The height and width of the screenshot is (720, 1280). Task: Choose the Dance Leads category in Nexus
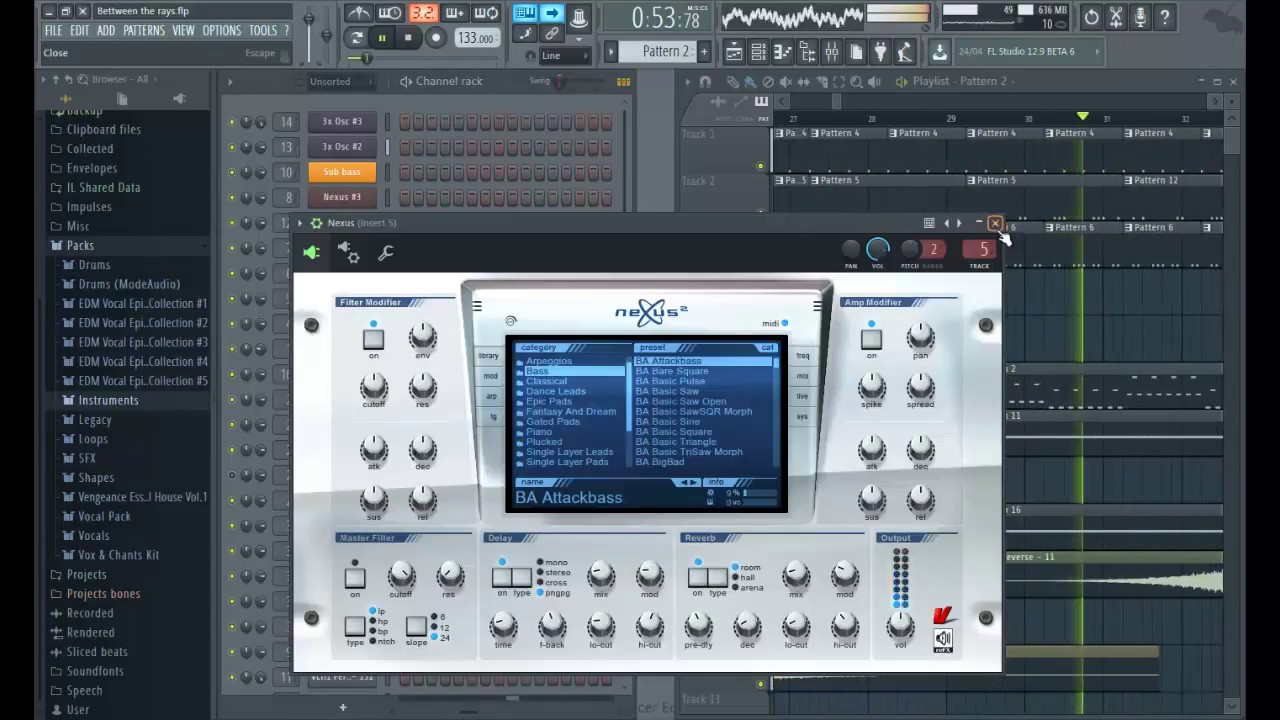(555, 391)
